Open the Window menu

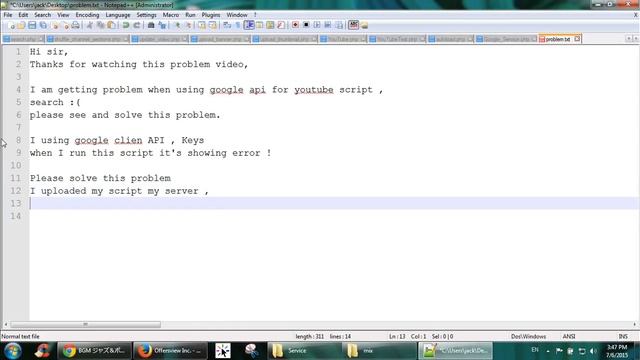(x=237, y=15)
